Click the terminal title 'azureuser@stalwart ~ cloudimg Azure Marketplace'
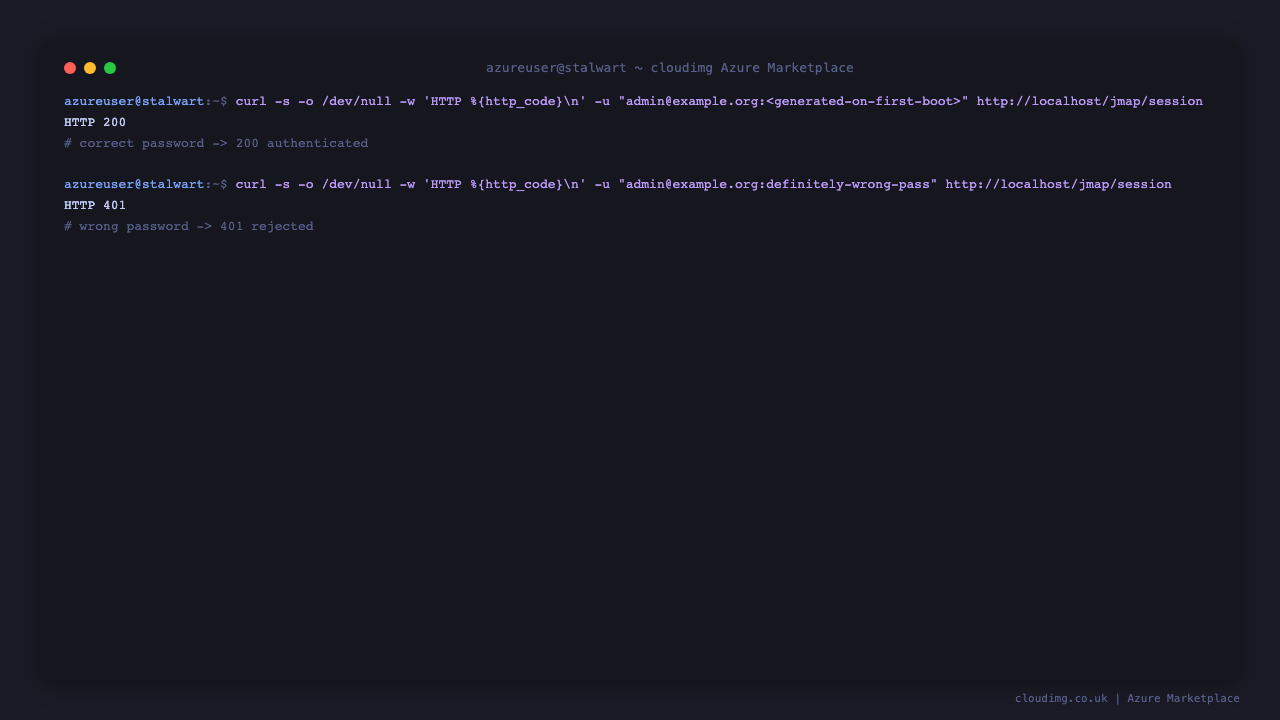 [x=670, y=68]
